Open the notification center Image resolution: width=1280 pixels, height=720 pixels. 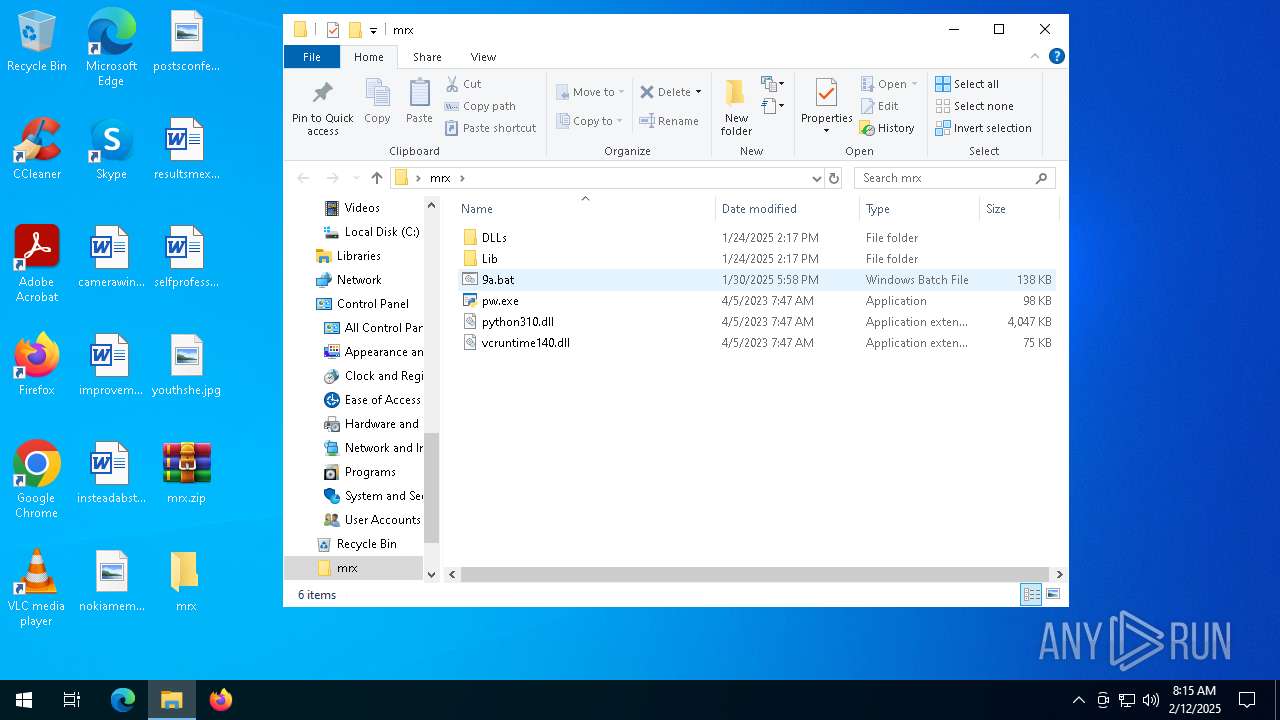1247,700
